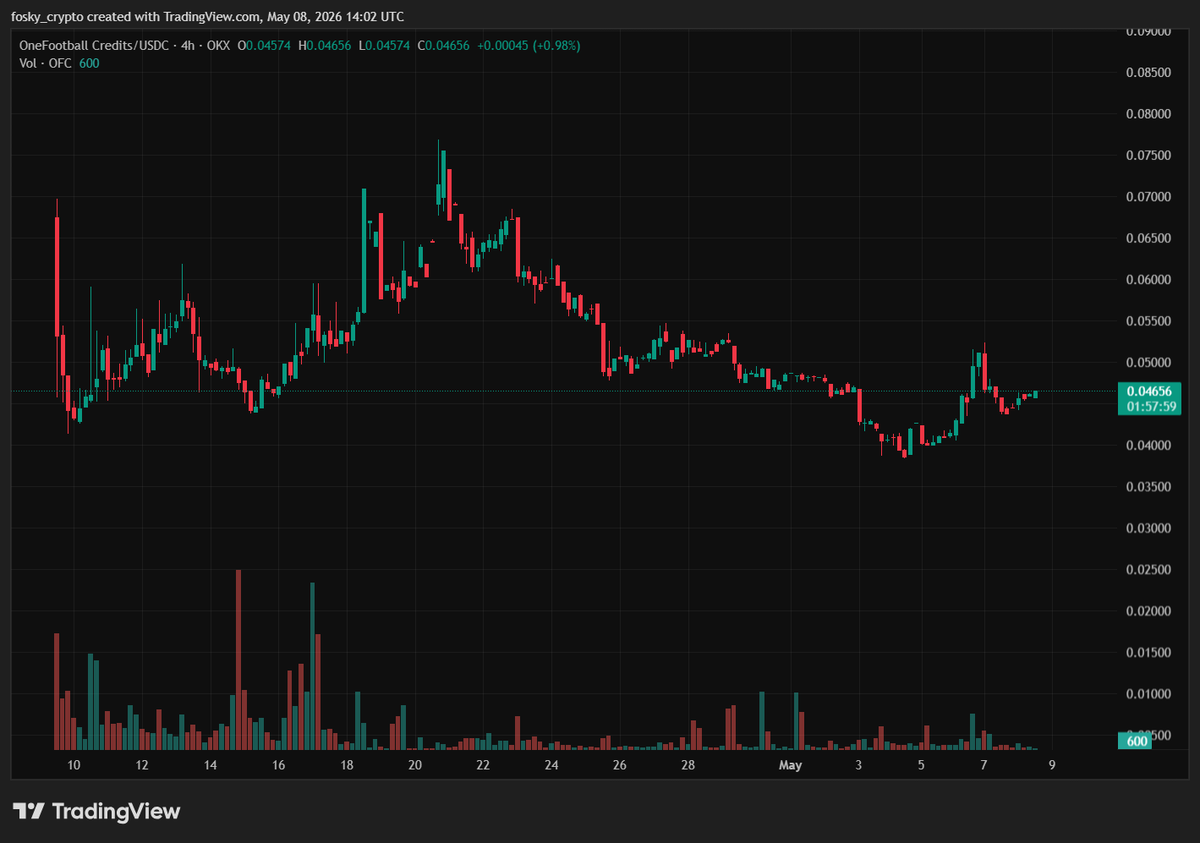Click the 0.08000 price axis label
Screen dimensions: 1200x843
[1149, 114]
